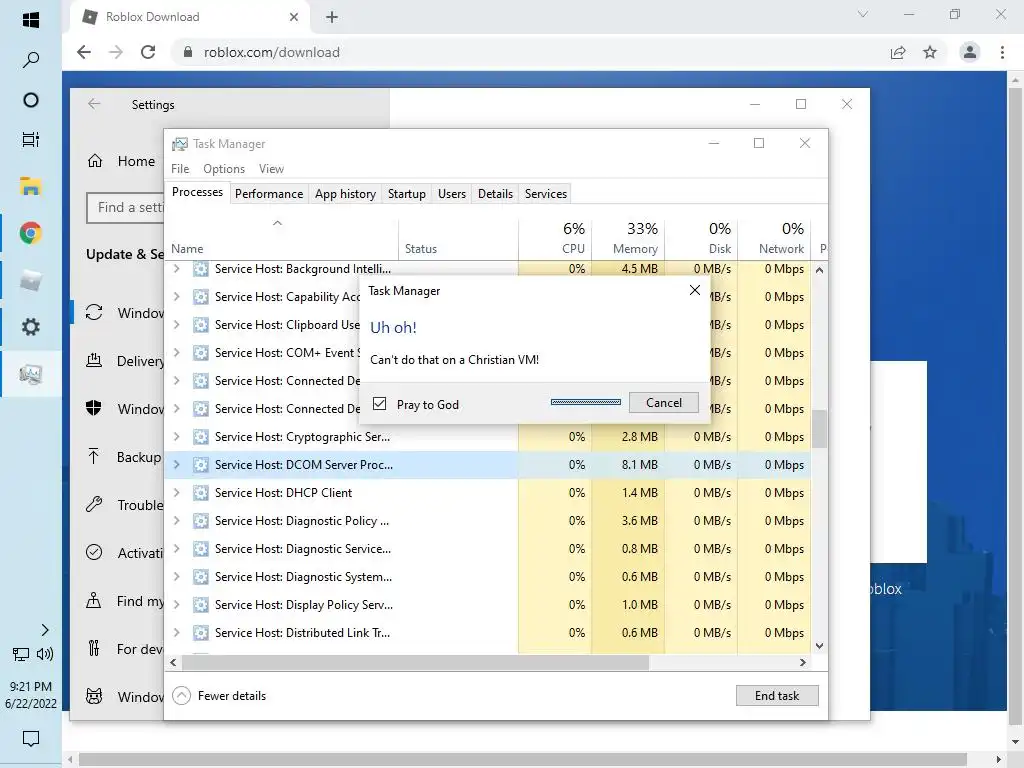This screenshot has height=768, width=1024.
Task: Toggle the Pray to God checkbox
Action: pos(379,404)
